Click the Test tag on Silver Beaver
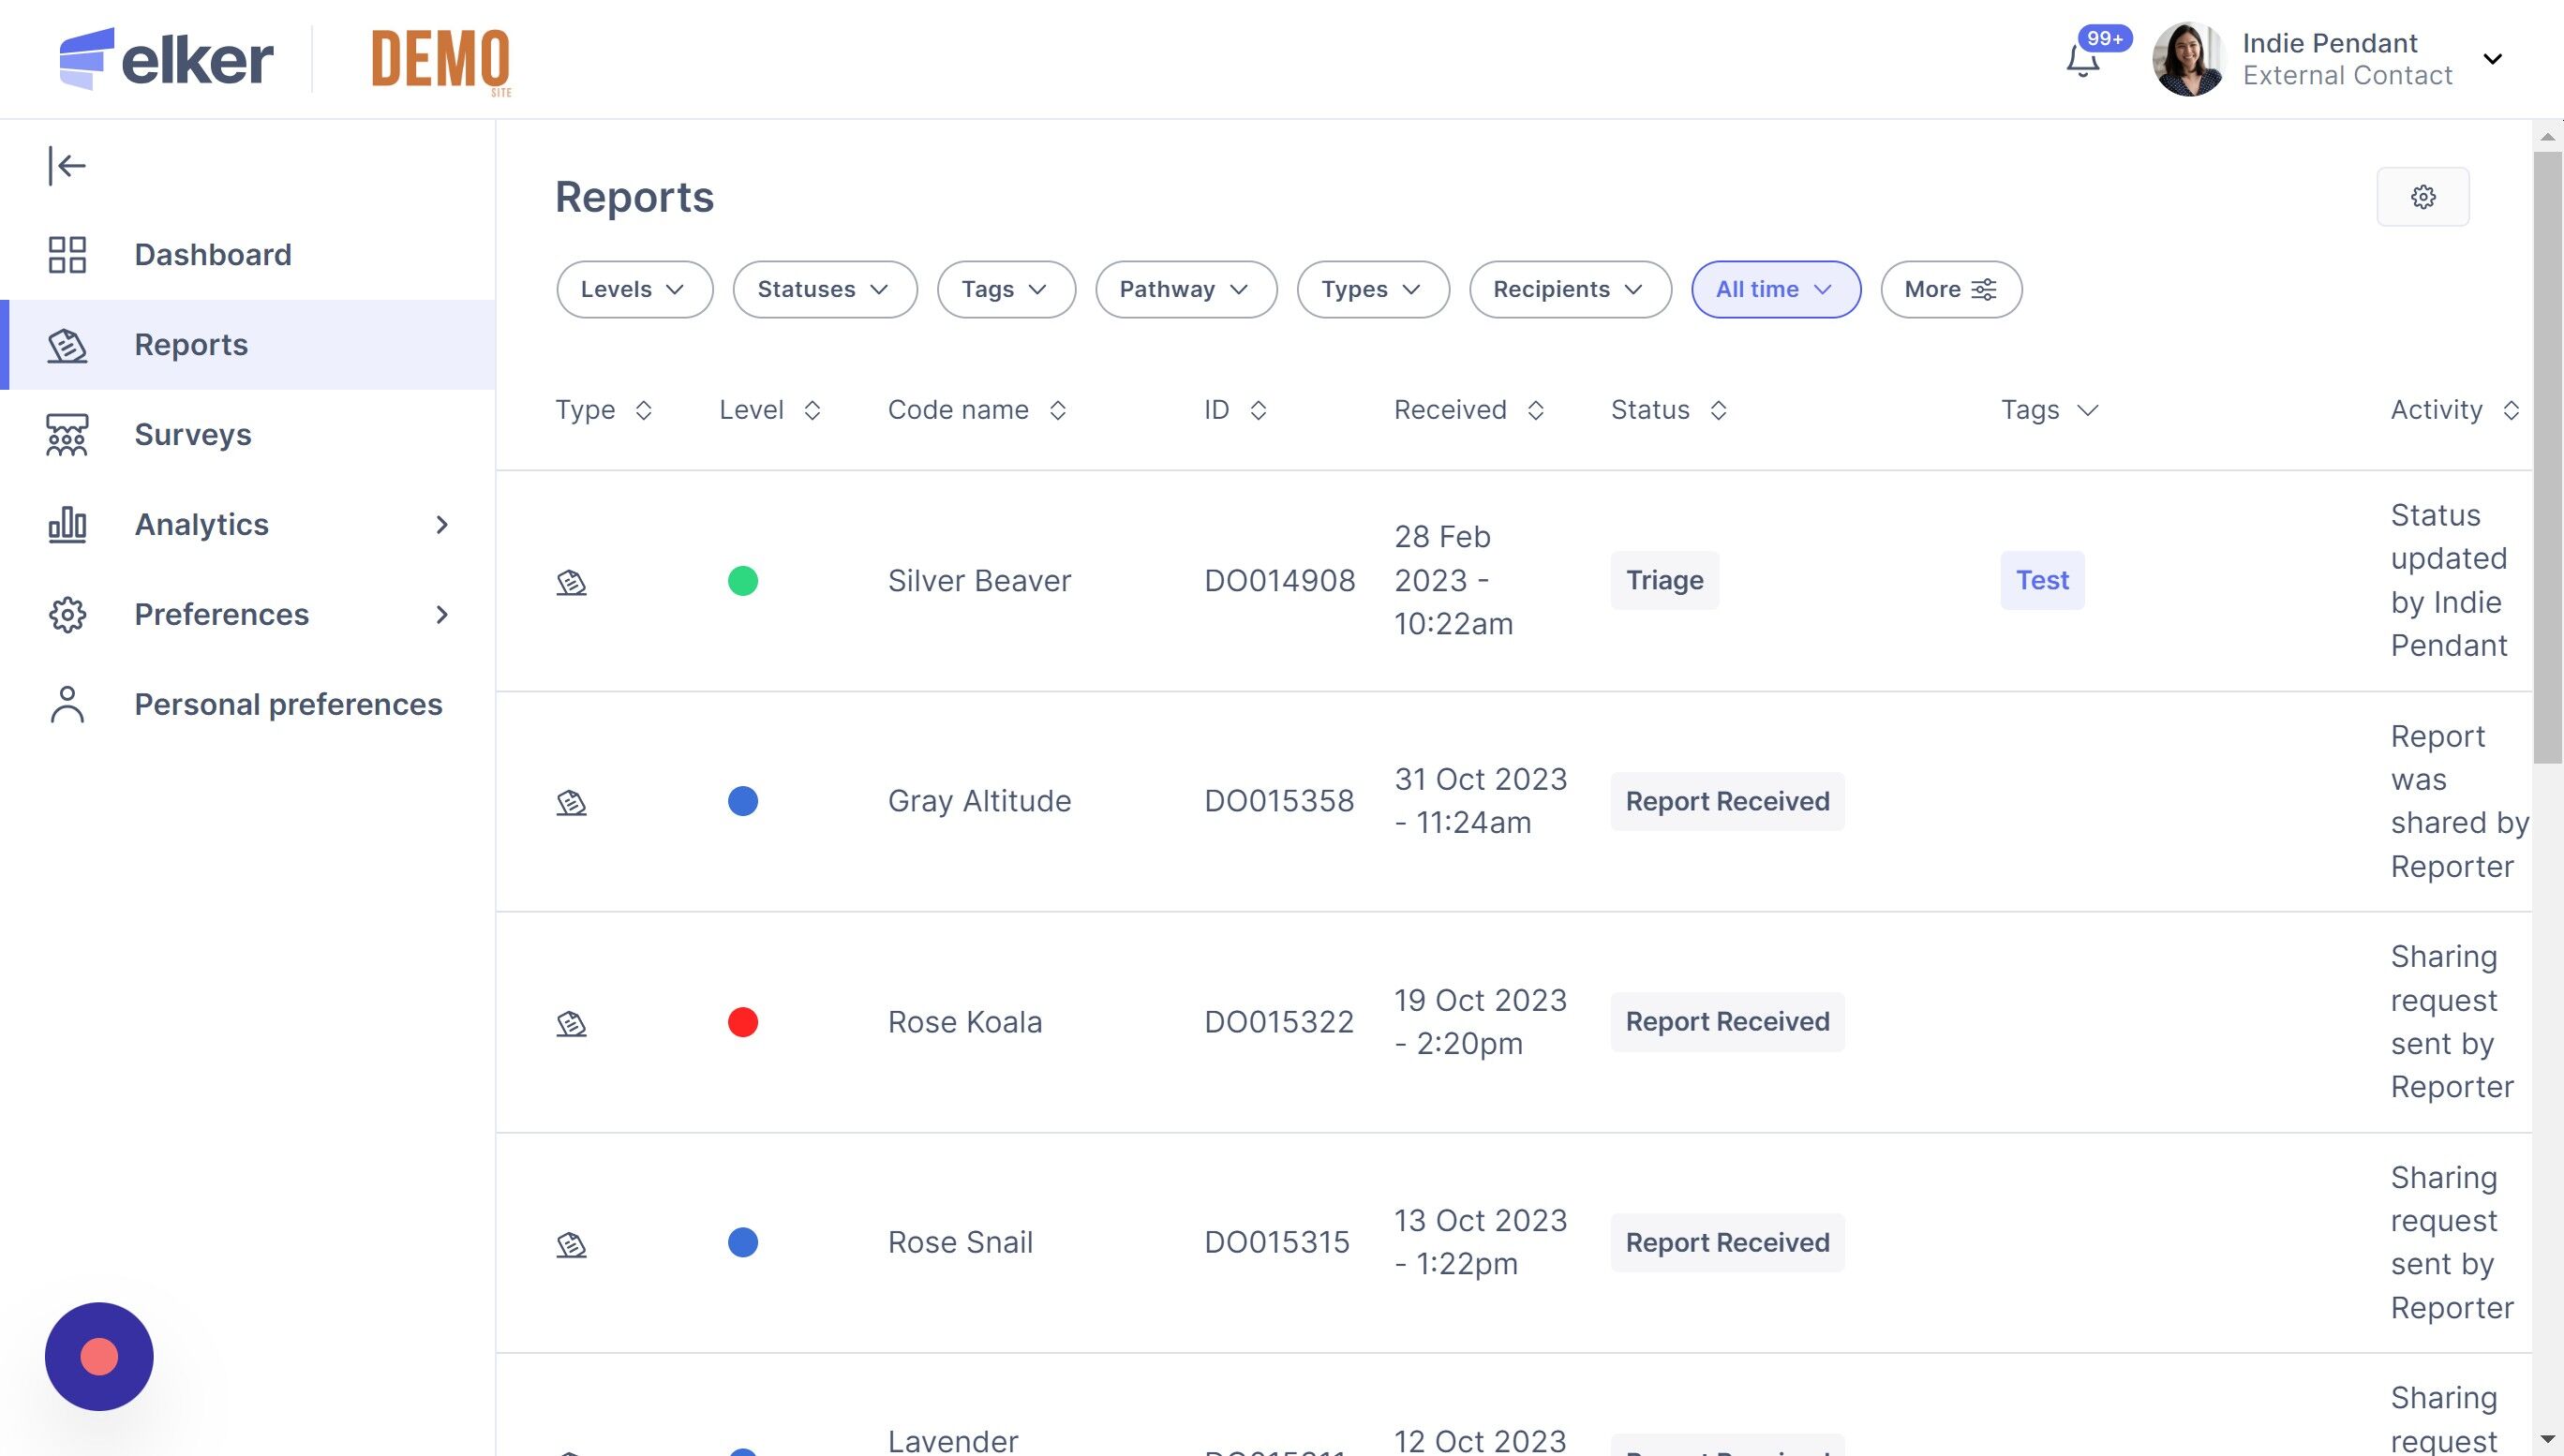Viewport: 2564px width, 1456px height. [x=2041, y=581]
